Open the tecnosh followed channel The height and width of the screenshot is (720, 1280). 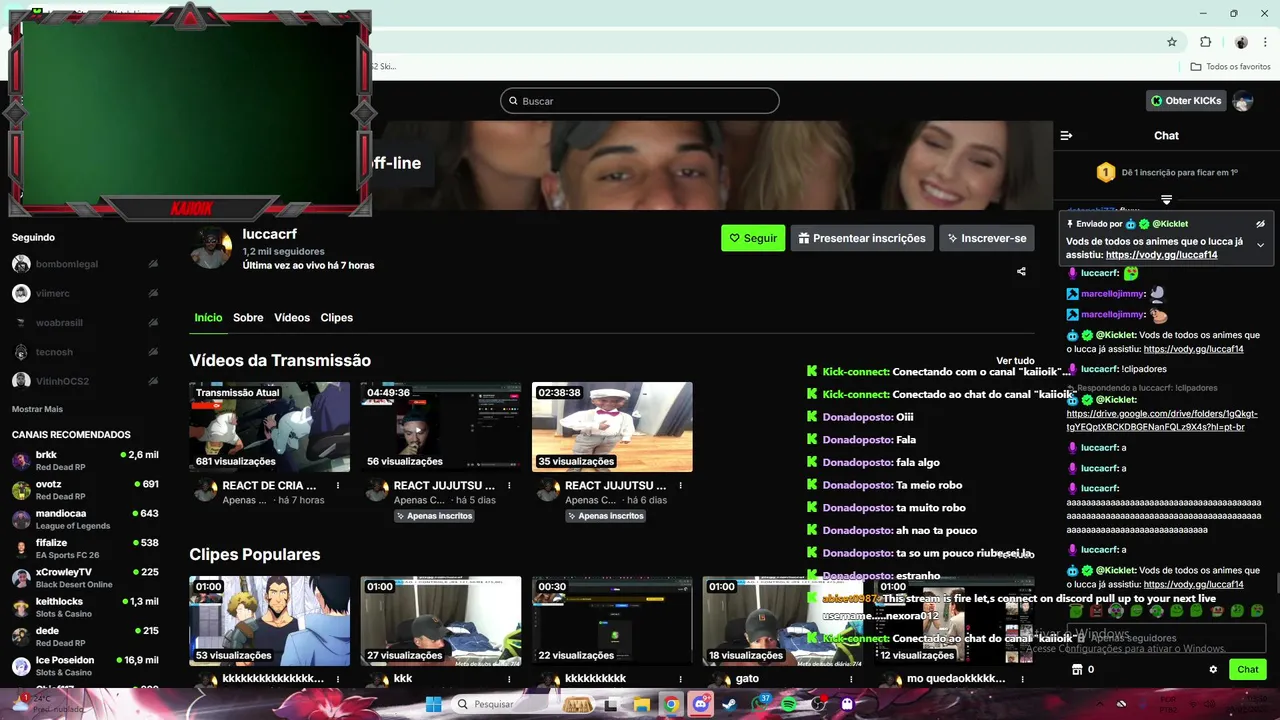[85, 352]
